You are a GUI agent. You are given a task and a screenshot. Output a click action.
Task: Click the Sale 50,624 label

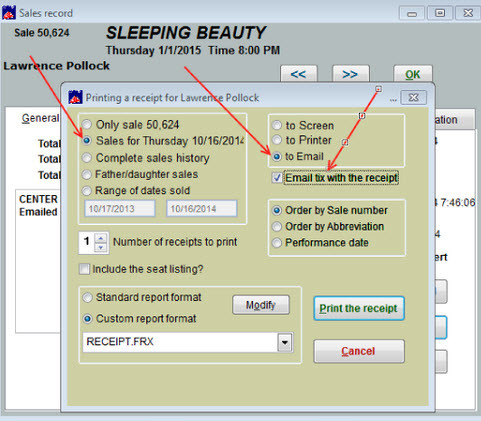42,33
